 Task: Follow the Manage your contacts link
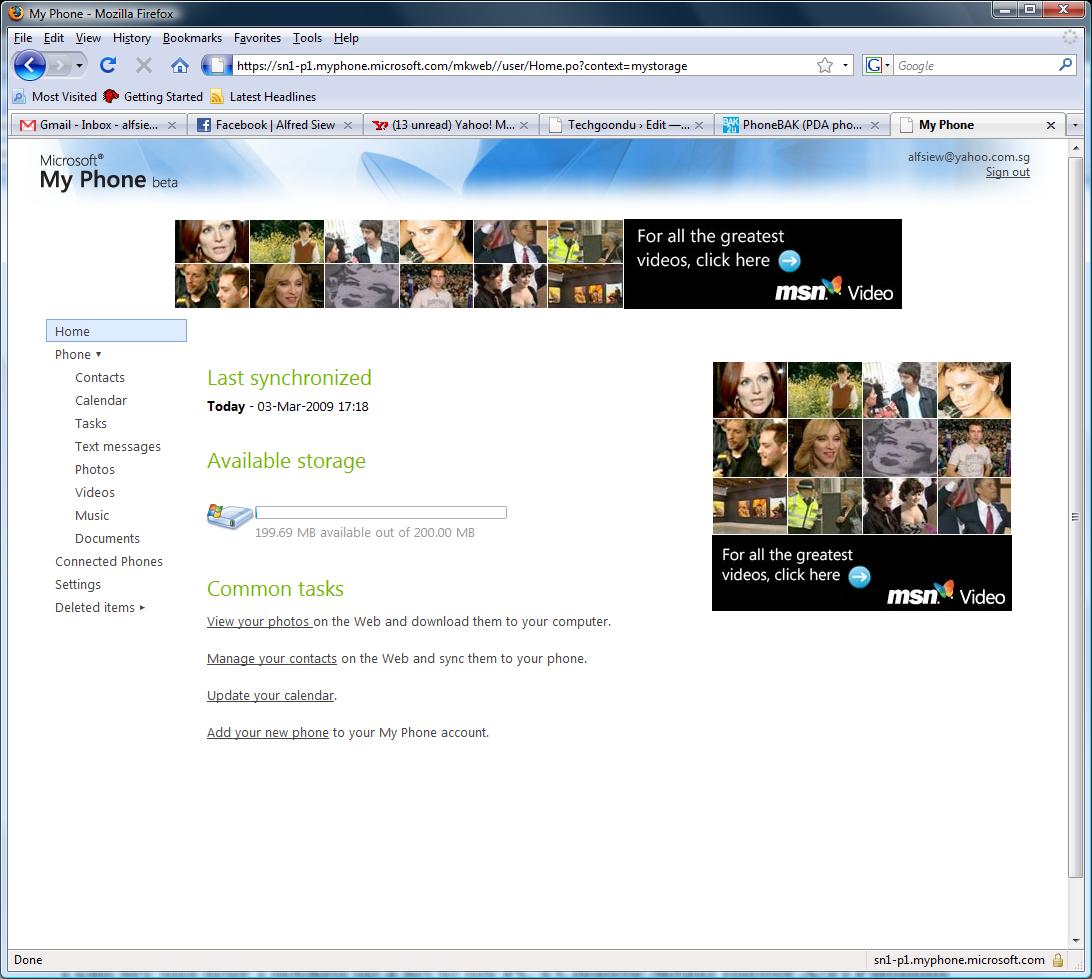(x=272, y=659)
